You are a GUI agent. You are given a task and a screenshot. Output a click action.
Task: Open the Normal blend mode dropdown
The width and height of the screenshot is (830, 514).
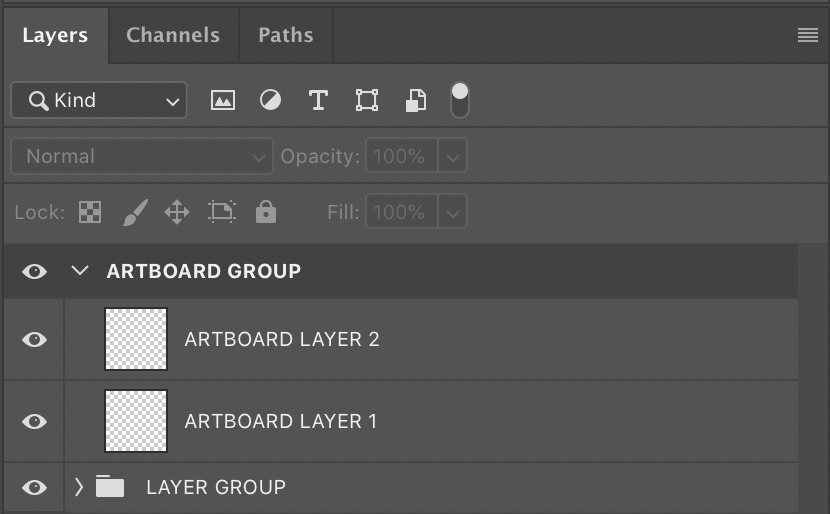142,156
